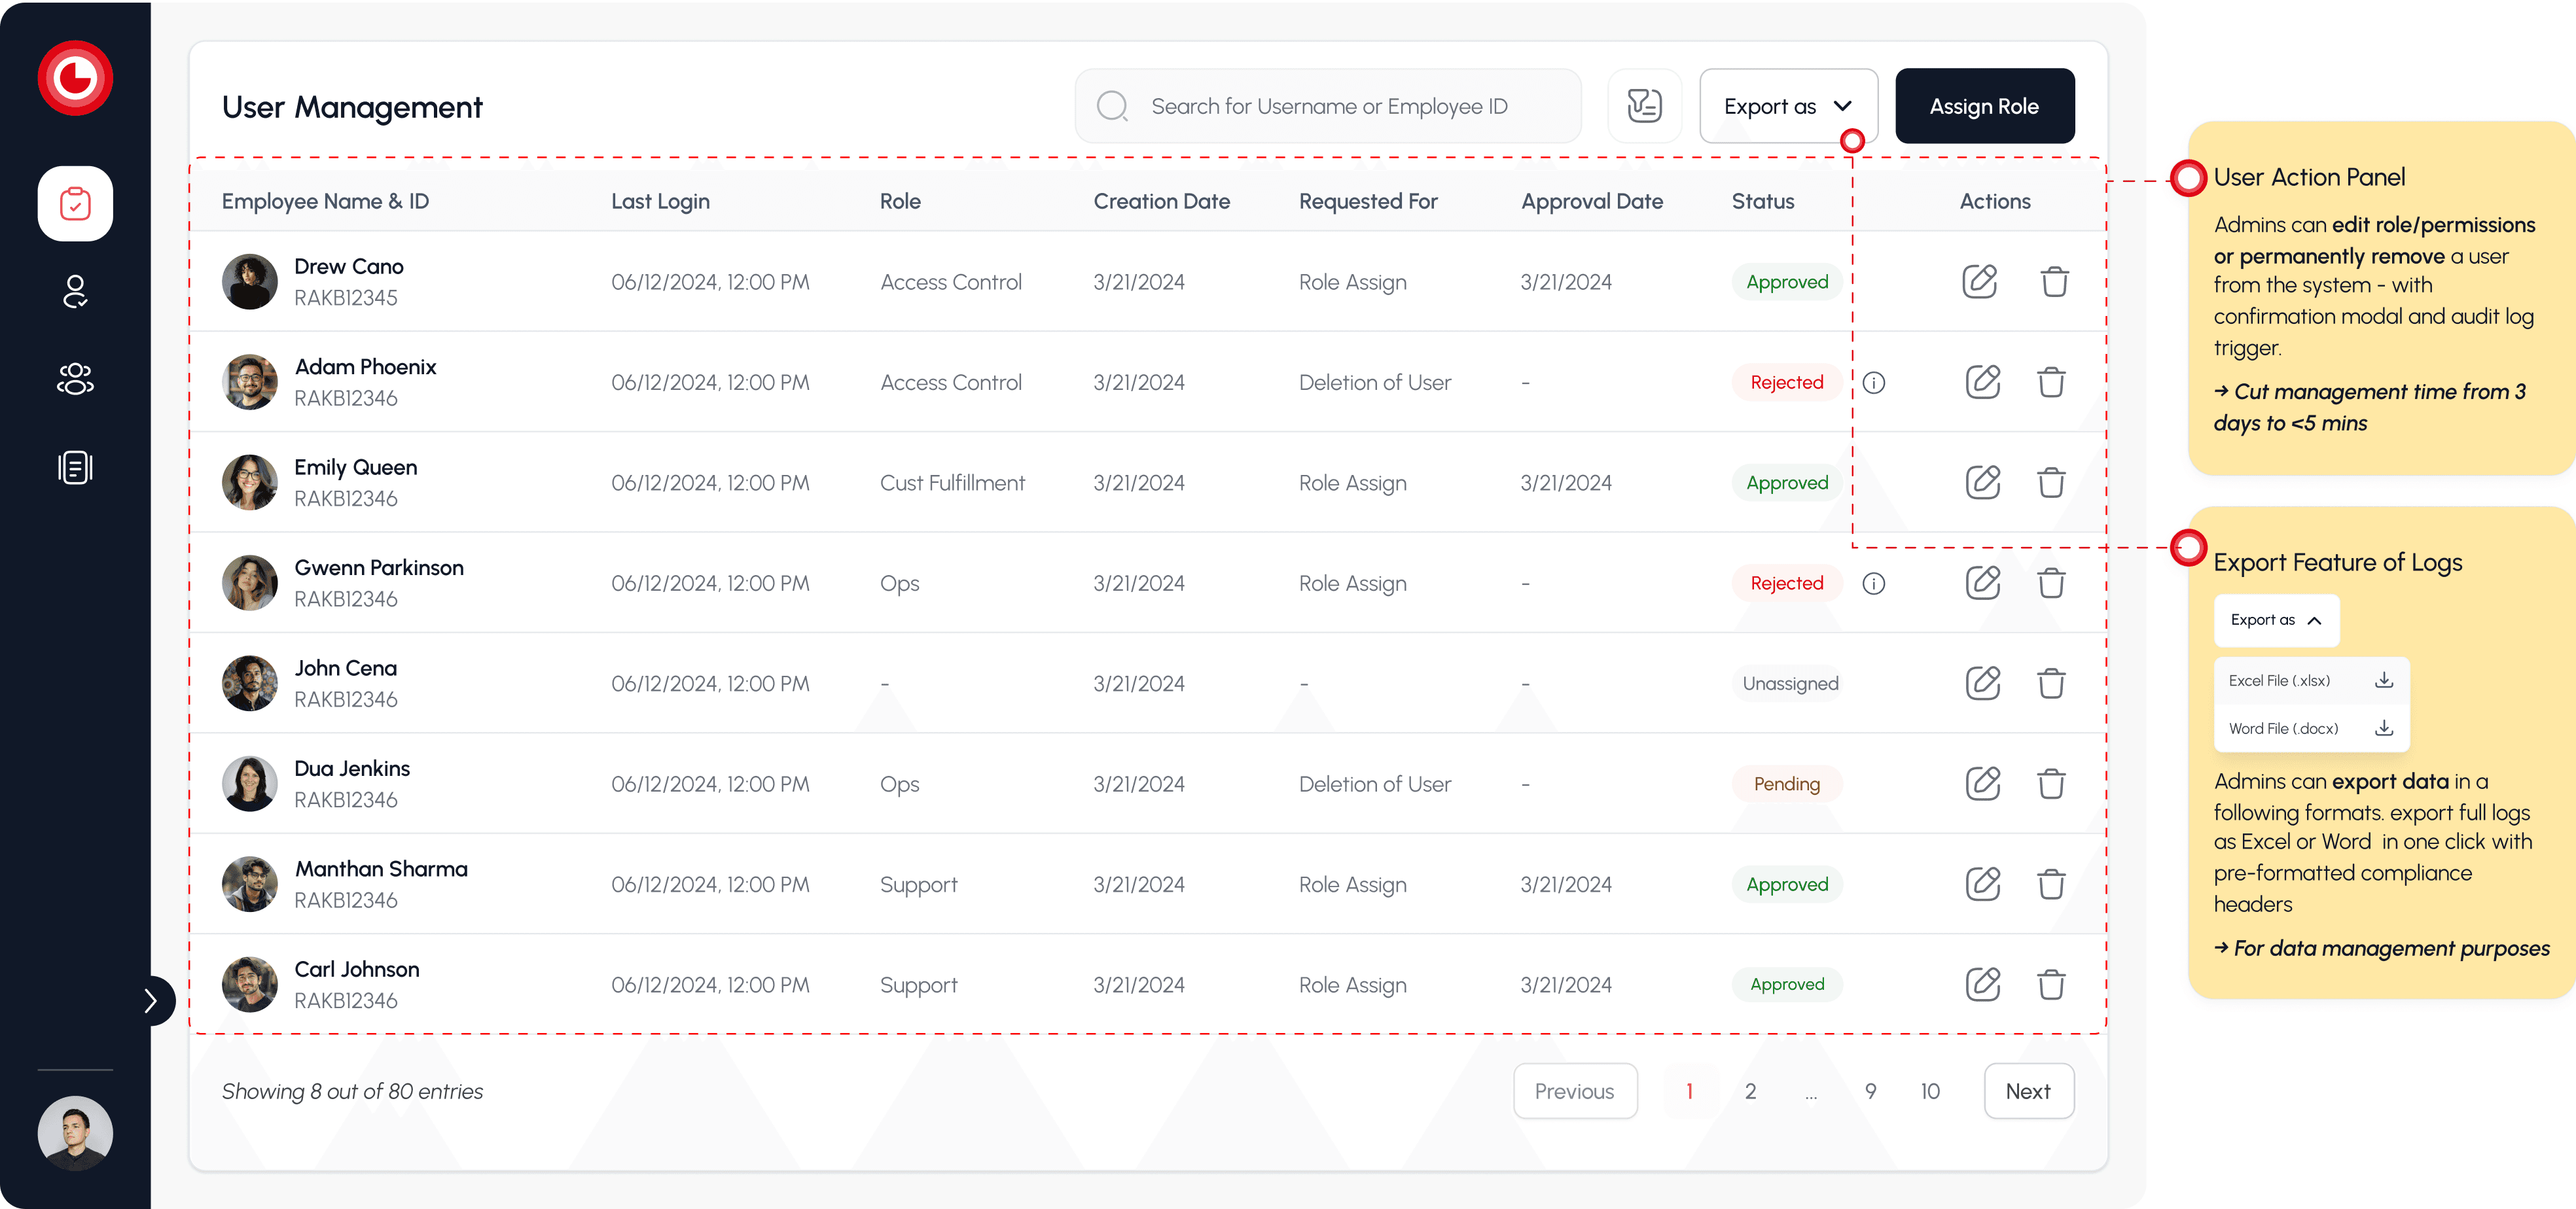Edit John Cena's role
Screen dimensions: 2576x1209
(x=1982, y=683)
